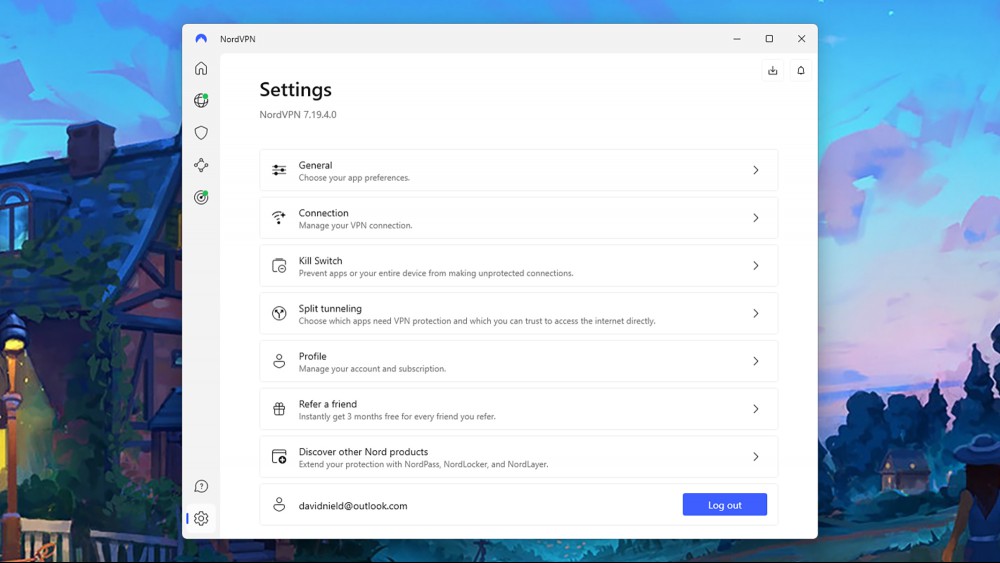Screen dimensions: 1000x563
Task: Open the Split tunneling settings label
Action: (x=330, y=309)
